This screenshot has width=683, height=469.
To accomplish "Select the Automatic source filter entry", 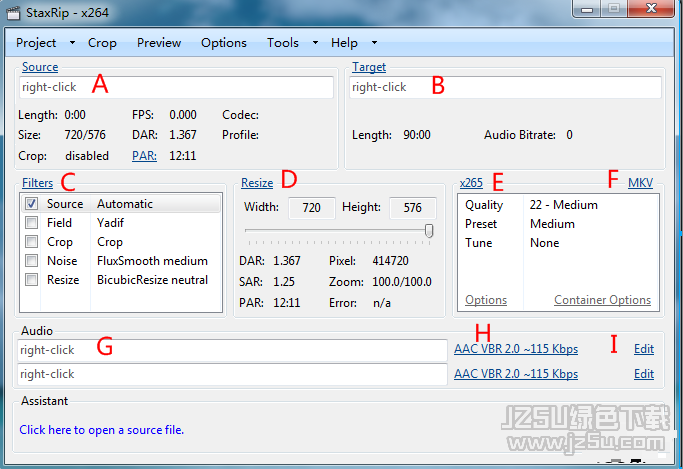I will [125, 204].
